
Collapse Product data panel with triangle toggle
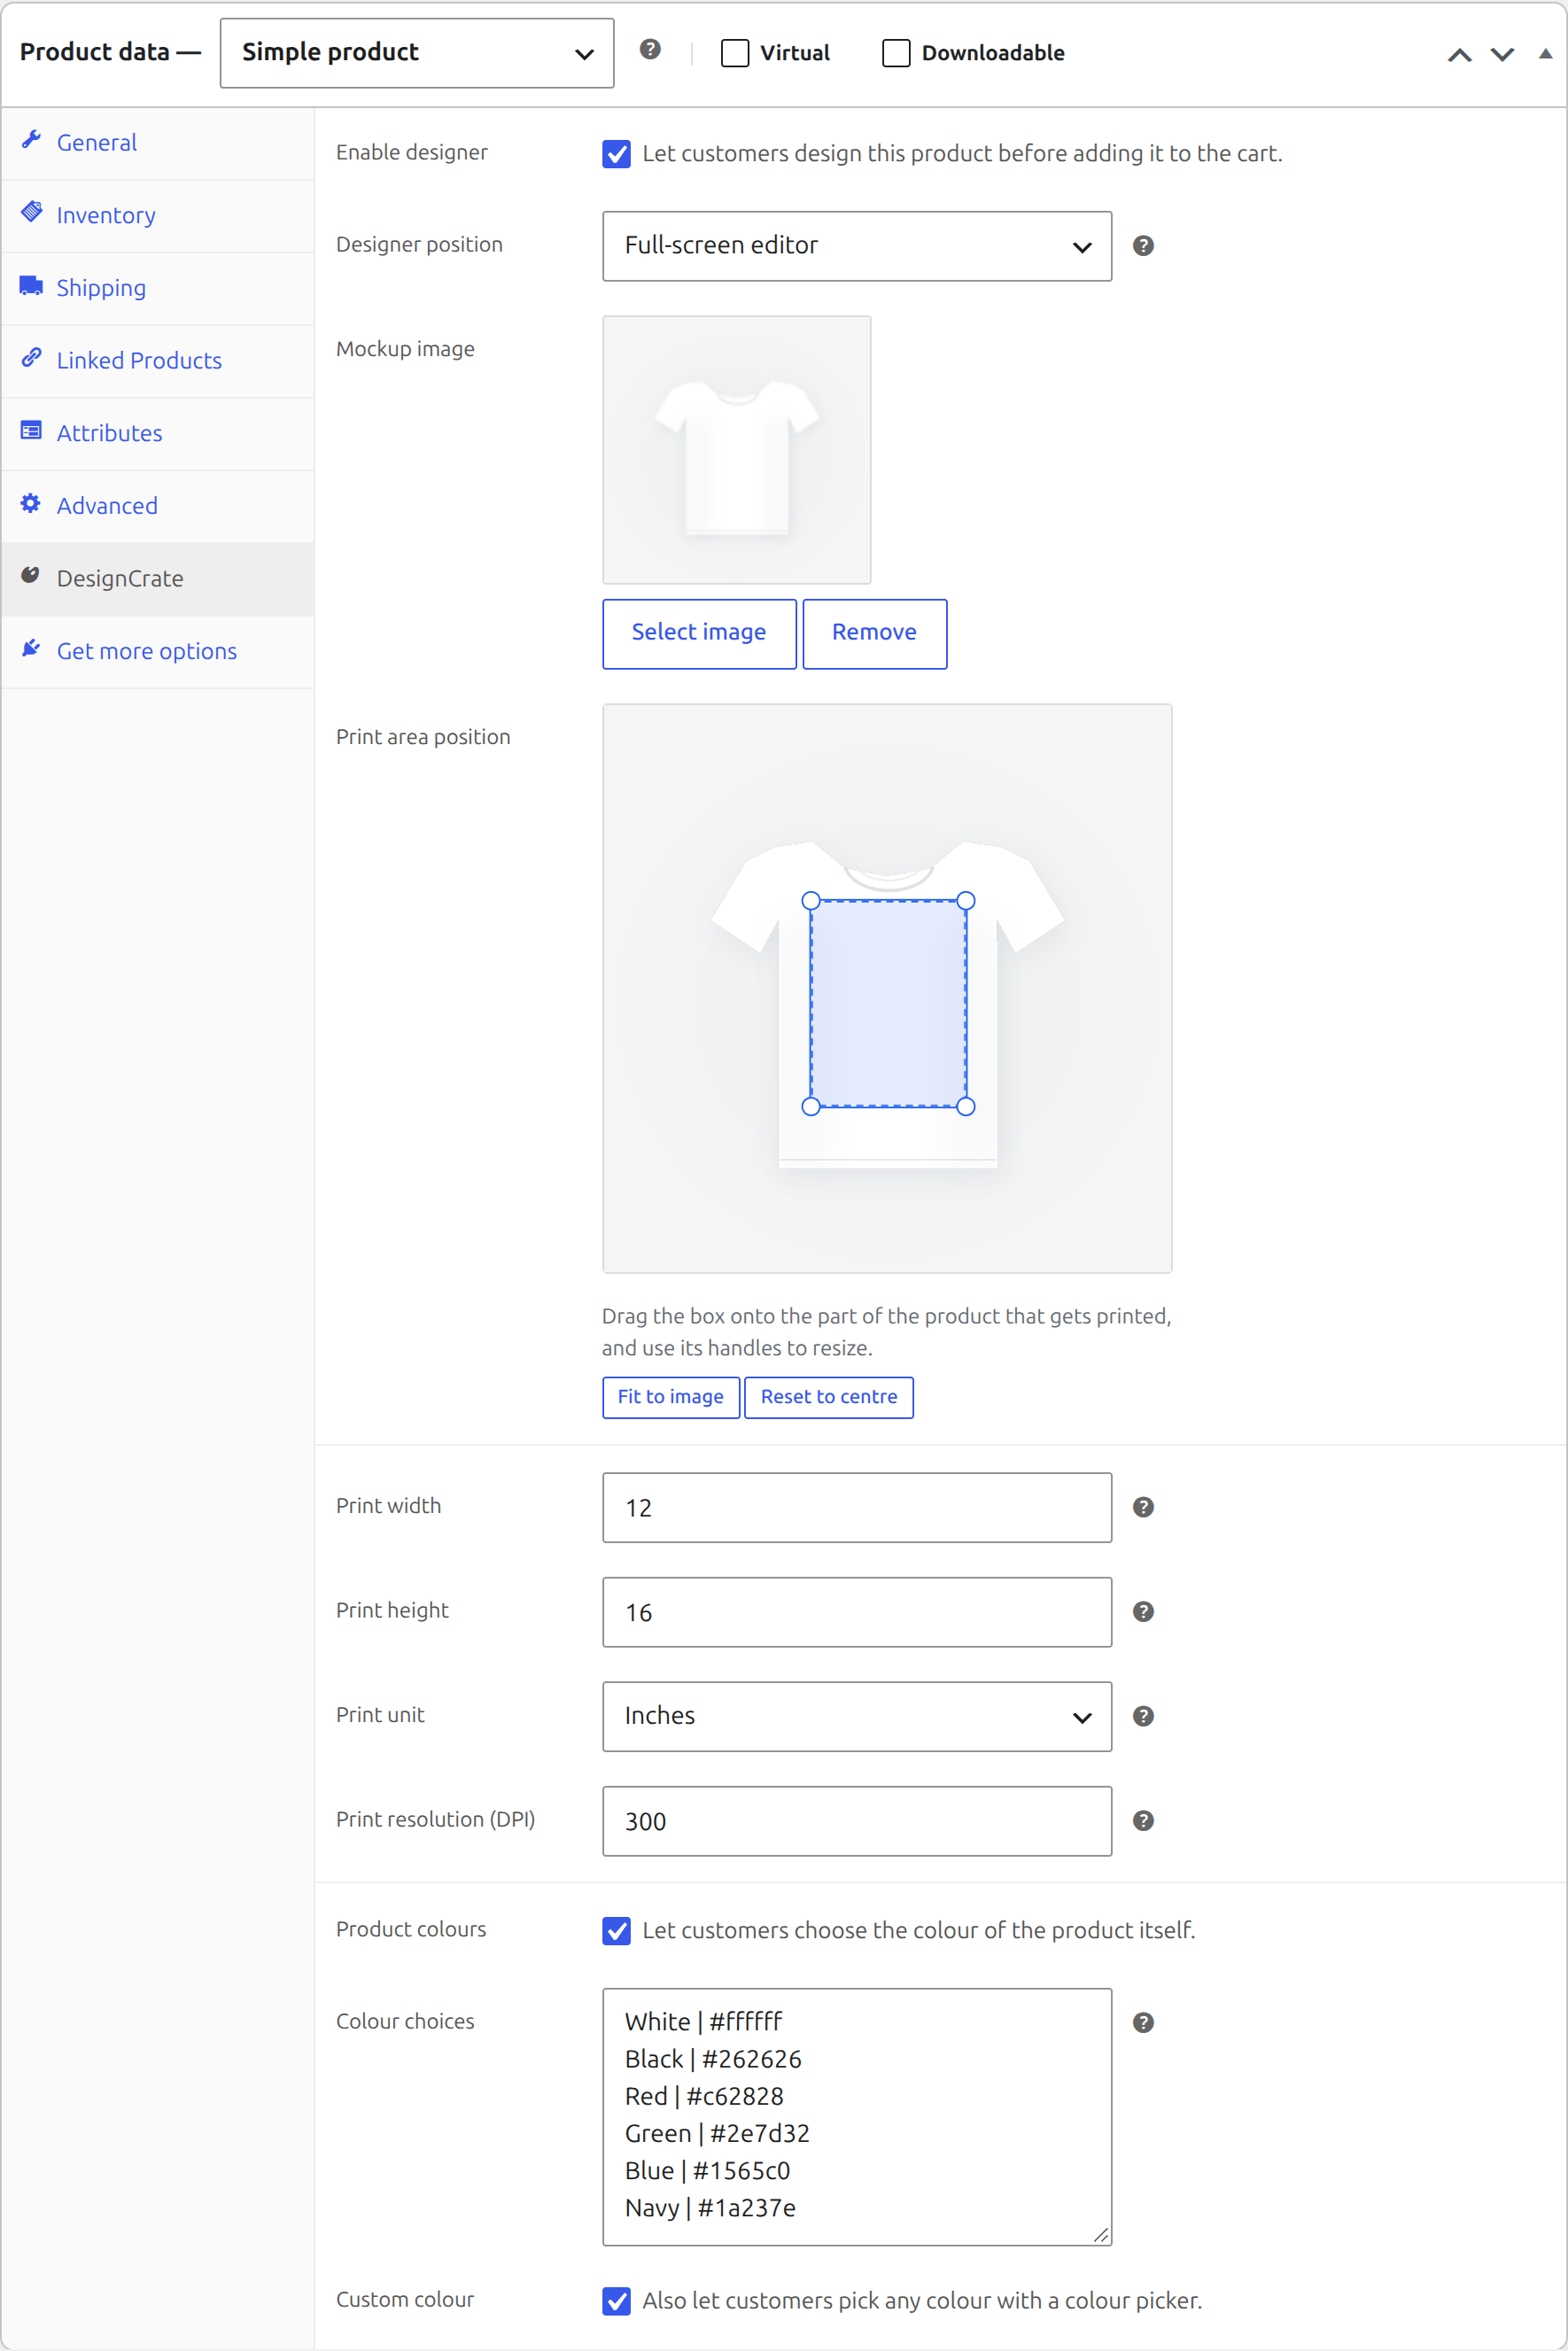(x=1545, y=54)
